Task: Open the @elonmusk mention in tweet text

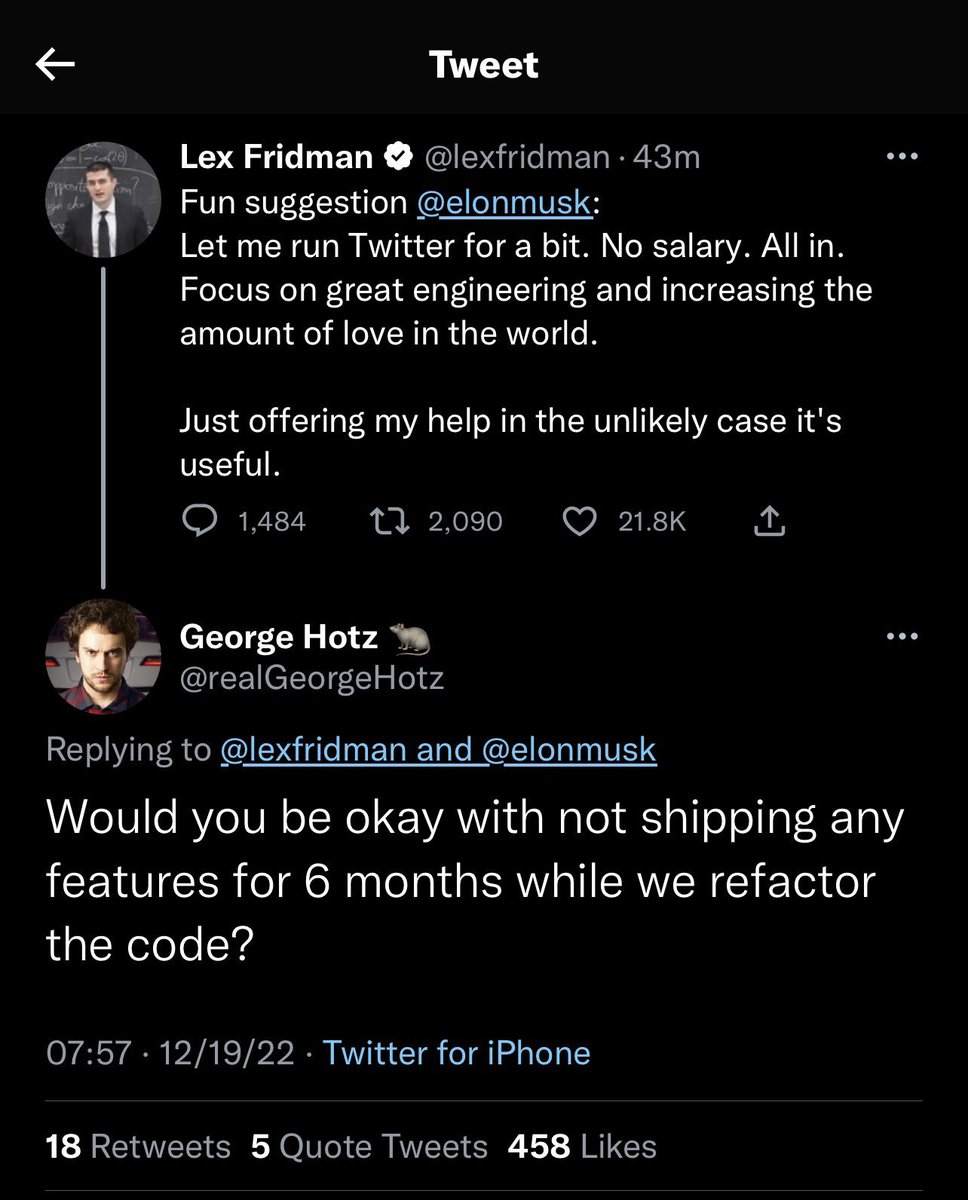Action: pyautogui.click(x=503, y=203)
